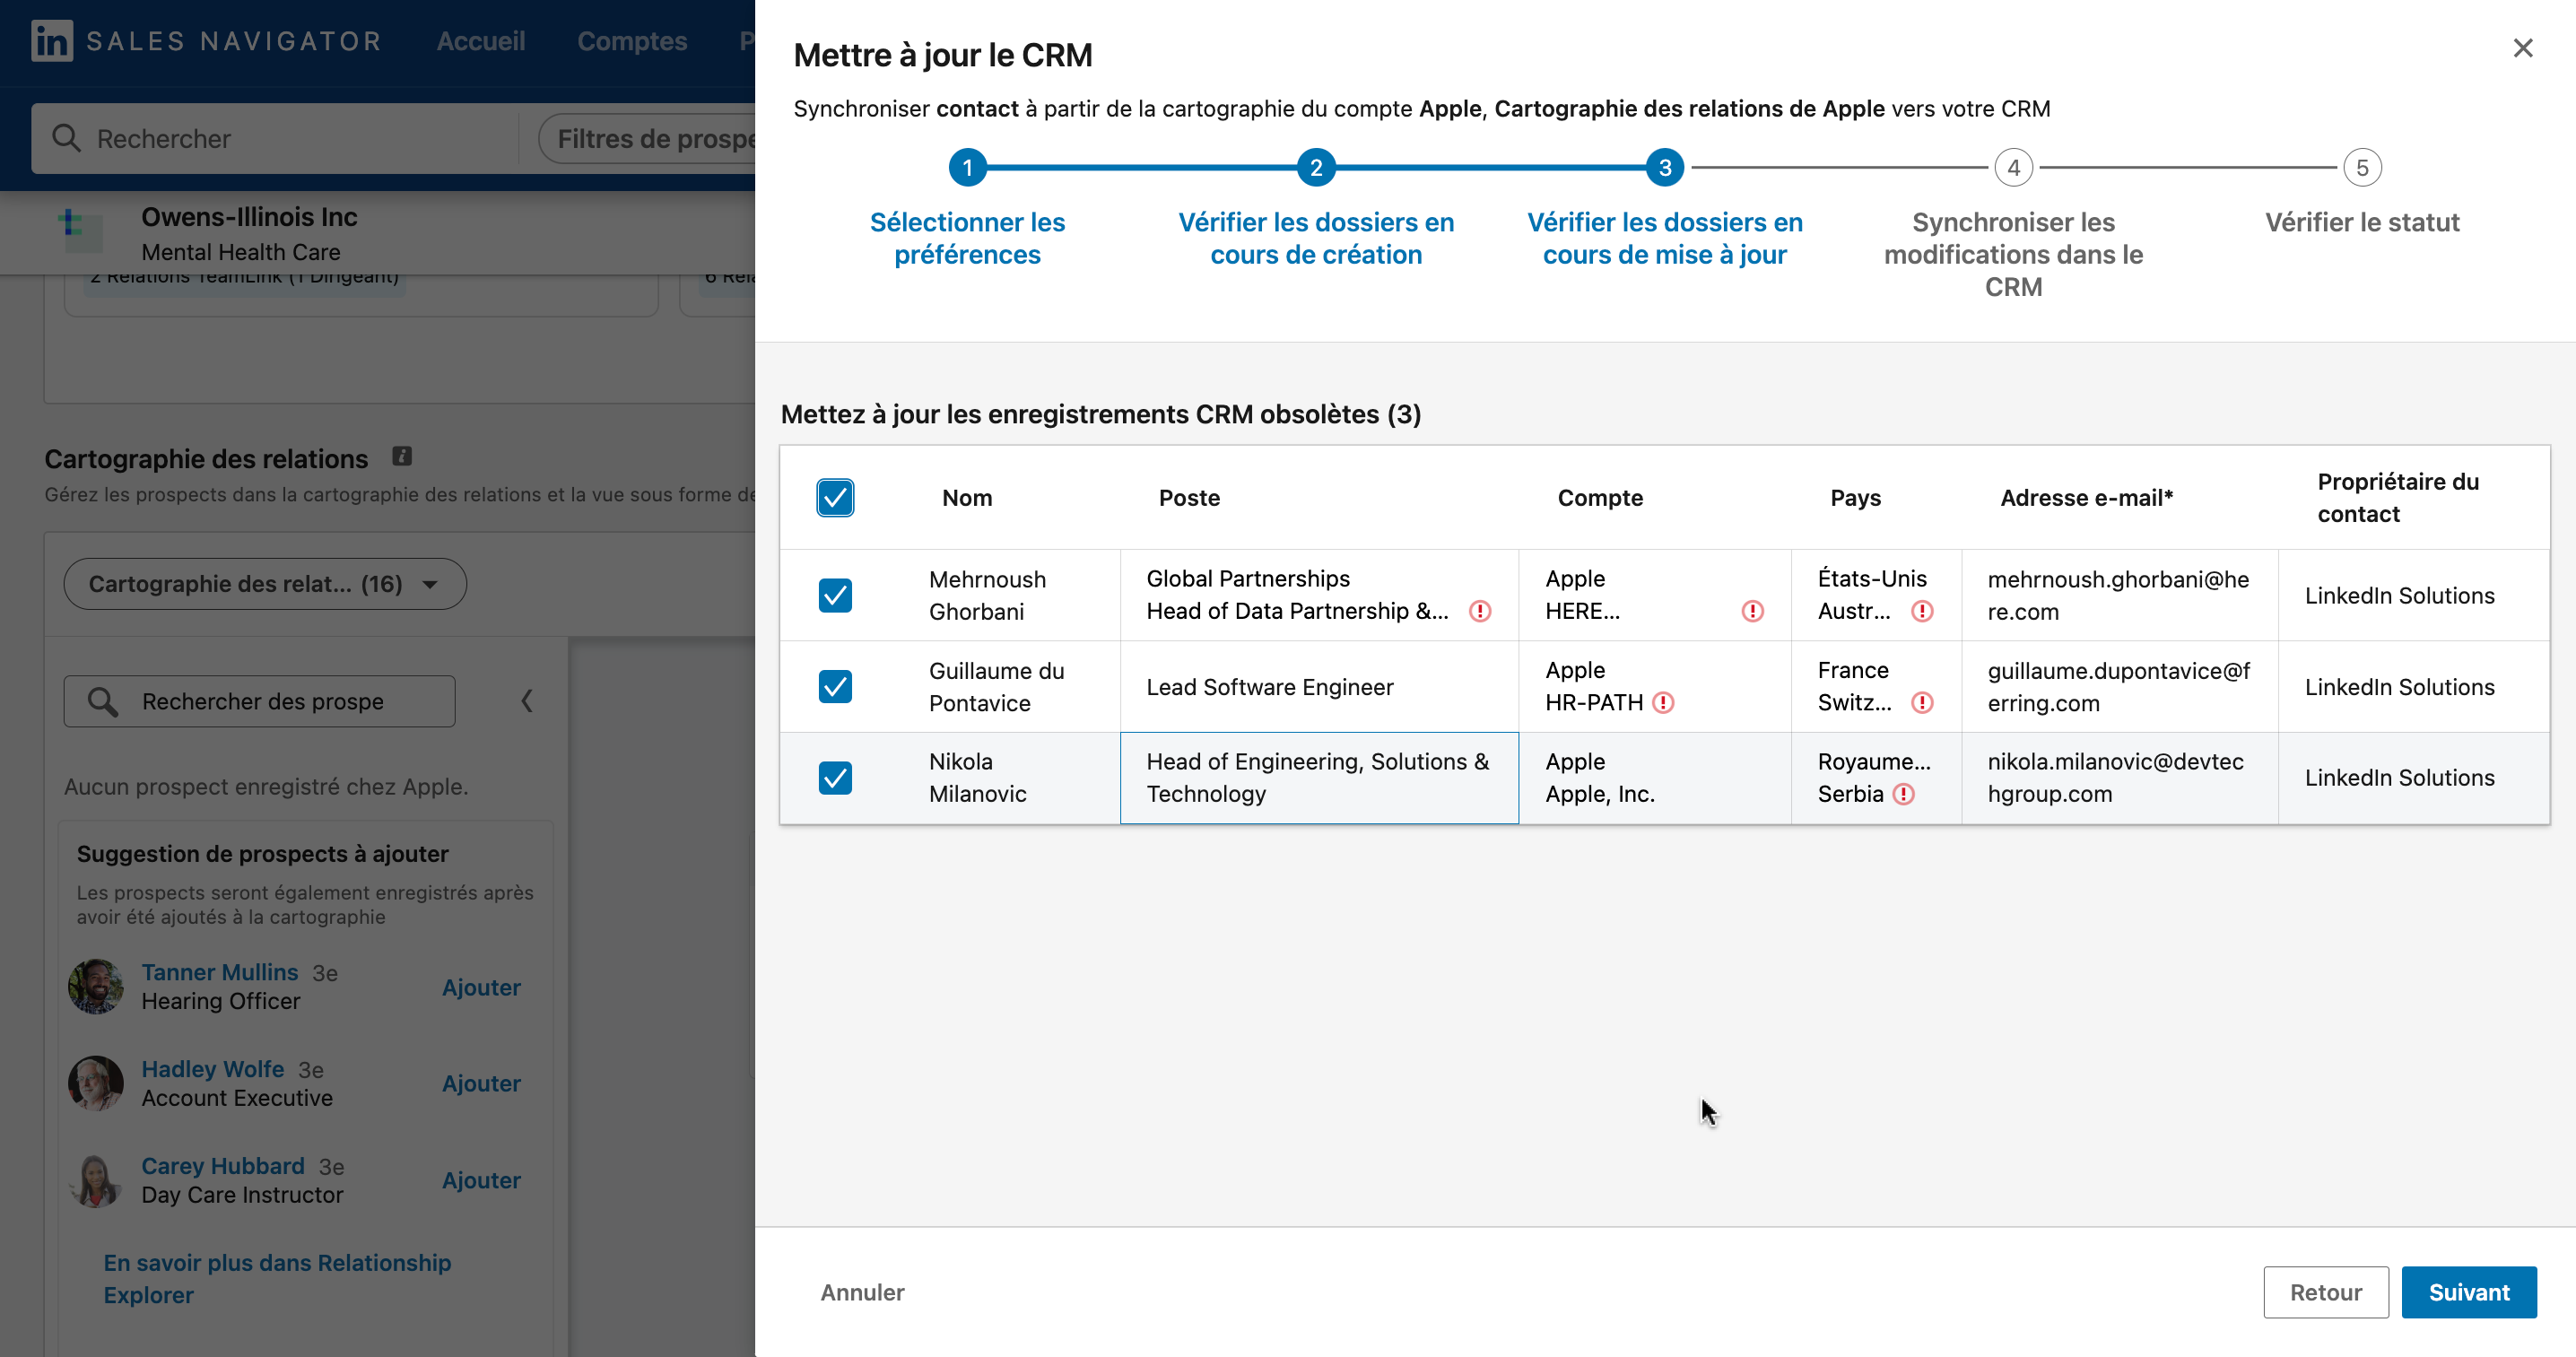Click the warning icon next to Head of Data Partnership
Viewport: 2576px width, 1357px height.
tap(1480, 611)
